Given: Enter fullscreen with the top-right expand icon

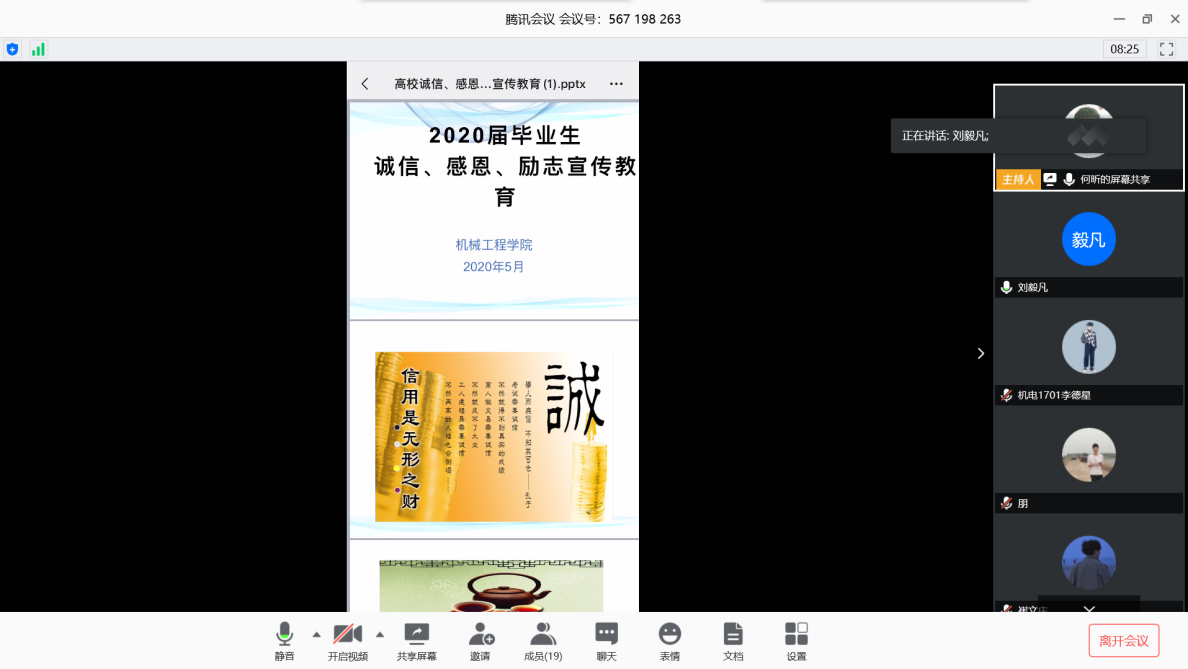Looking at the screenshot, I should pos(1166,49).
